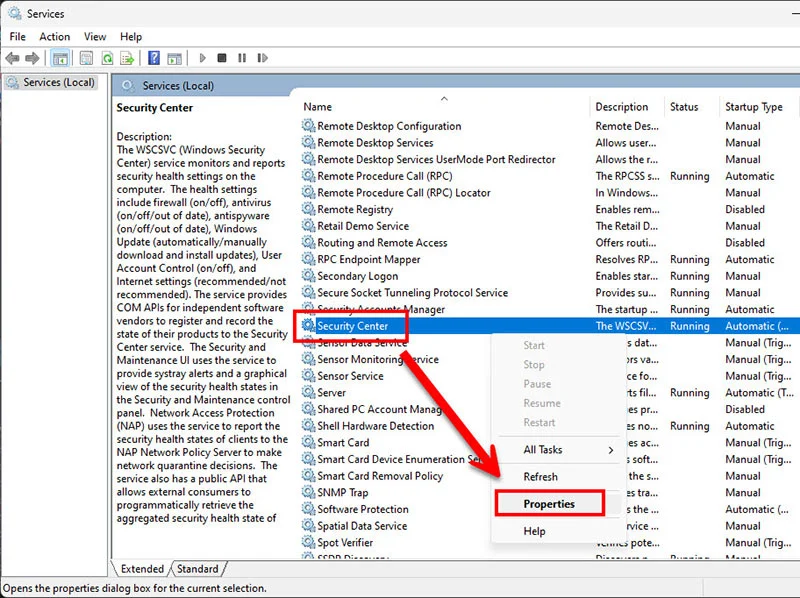Viewport: 800px width, 598px height.
Task: Click gear icon of Shell Hardware Detection
Action: 308,426
